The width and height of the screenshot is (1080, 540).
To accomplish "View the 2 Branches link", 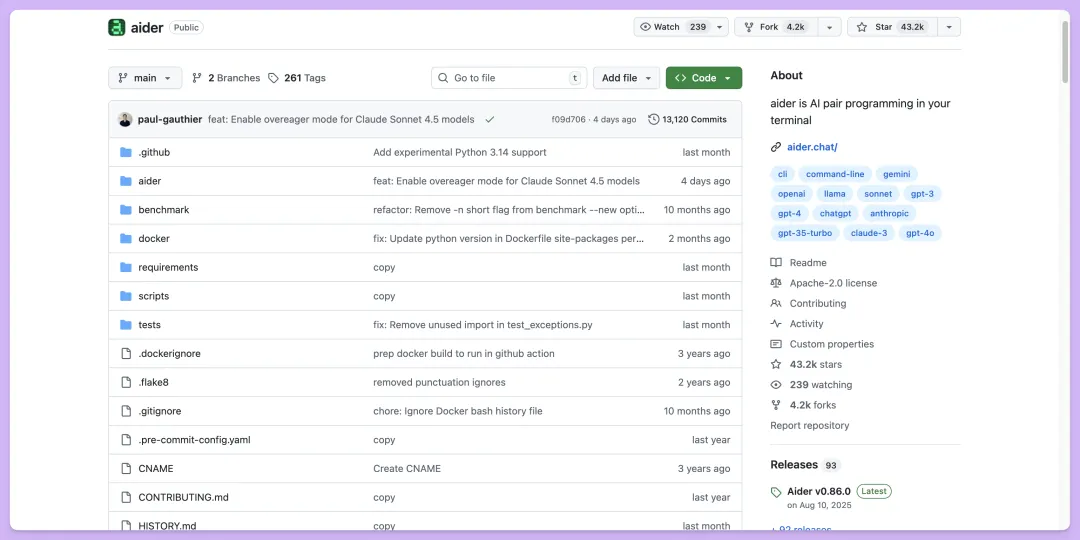I will tap(226, 78).
